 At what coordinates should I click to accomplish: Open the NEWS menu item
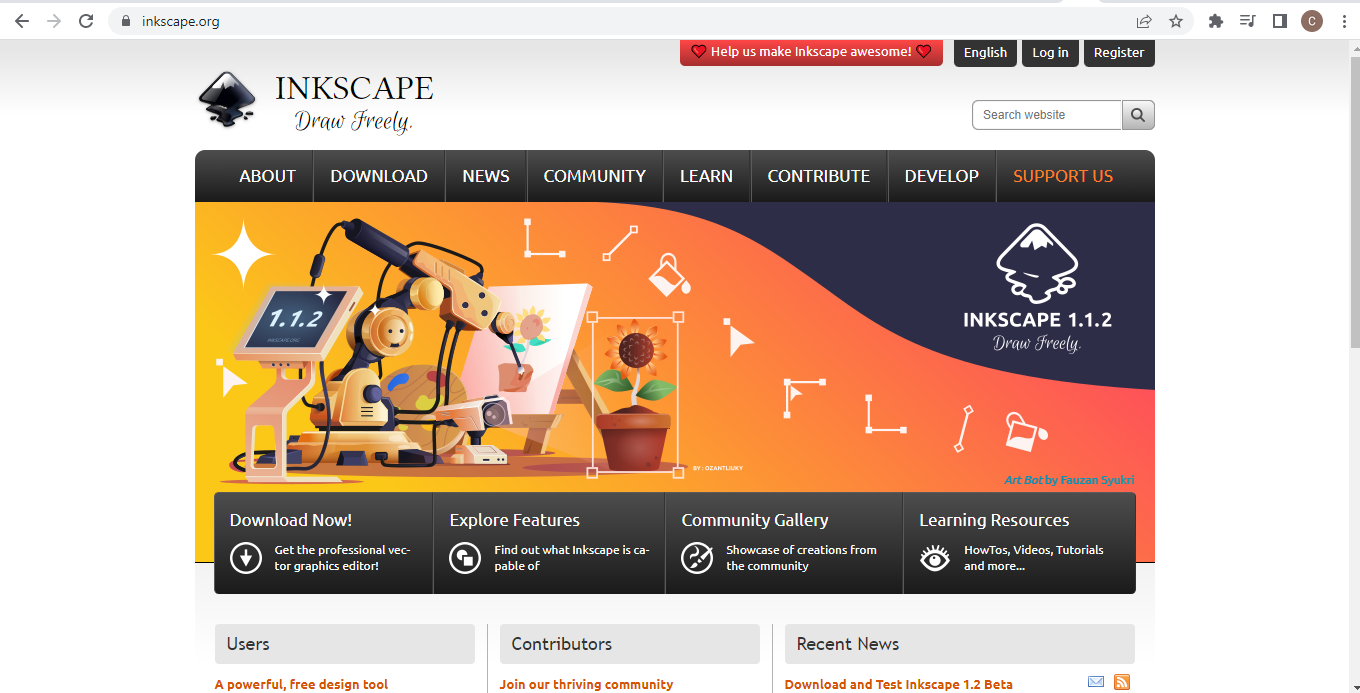(486, 176)
